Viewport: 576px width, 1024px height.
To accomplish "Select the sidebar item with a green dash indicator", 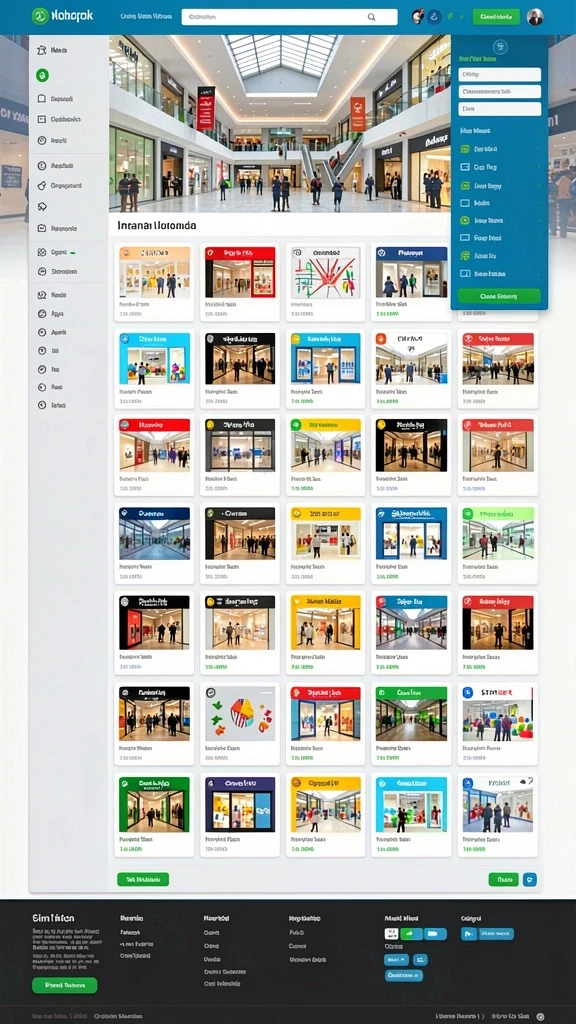I will [61, 252].
